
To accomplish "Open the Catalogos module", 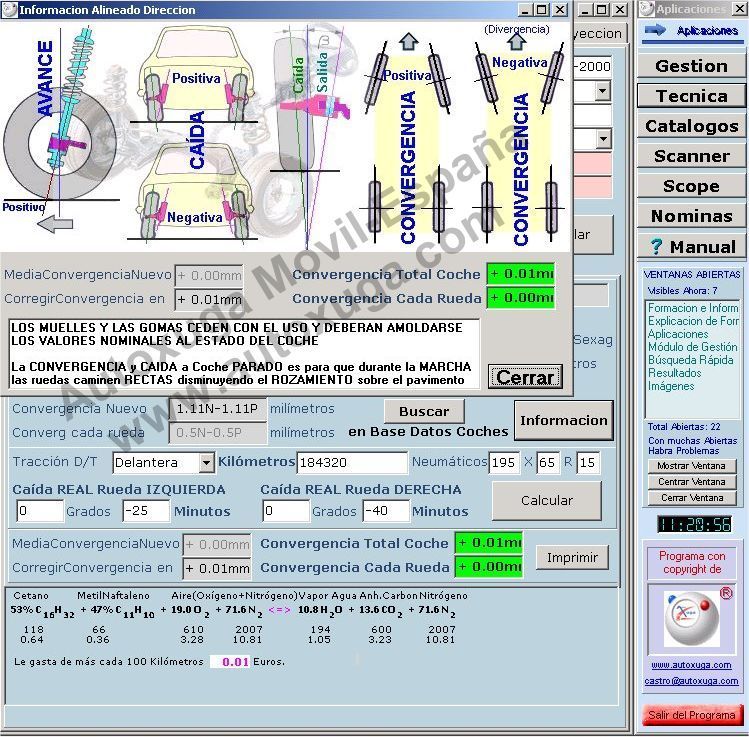I will click(691, 126).
